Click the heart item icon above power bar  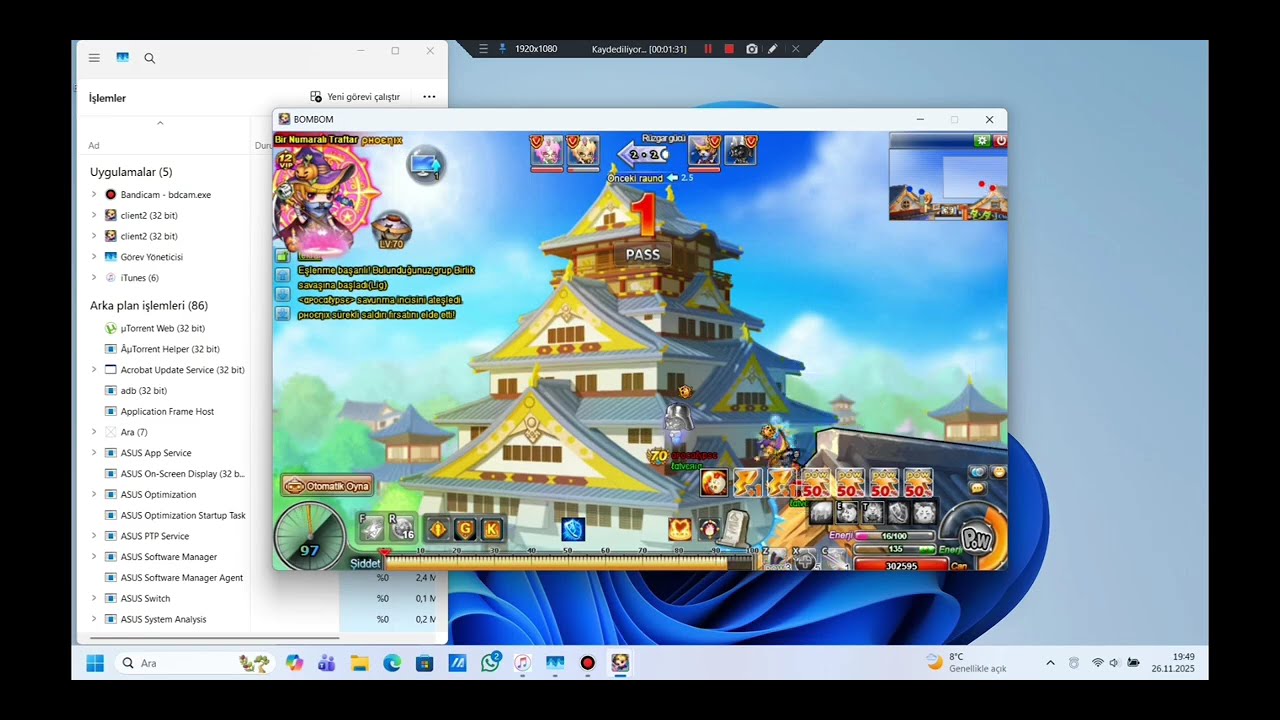click(x=680, y=528)
